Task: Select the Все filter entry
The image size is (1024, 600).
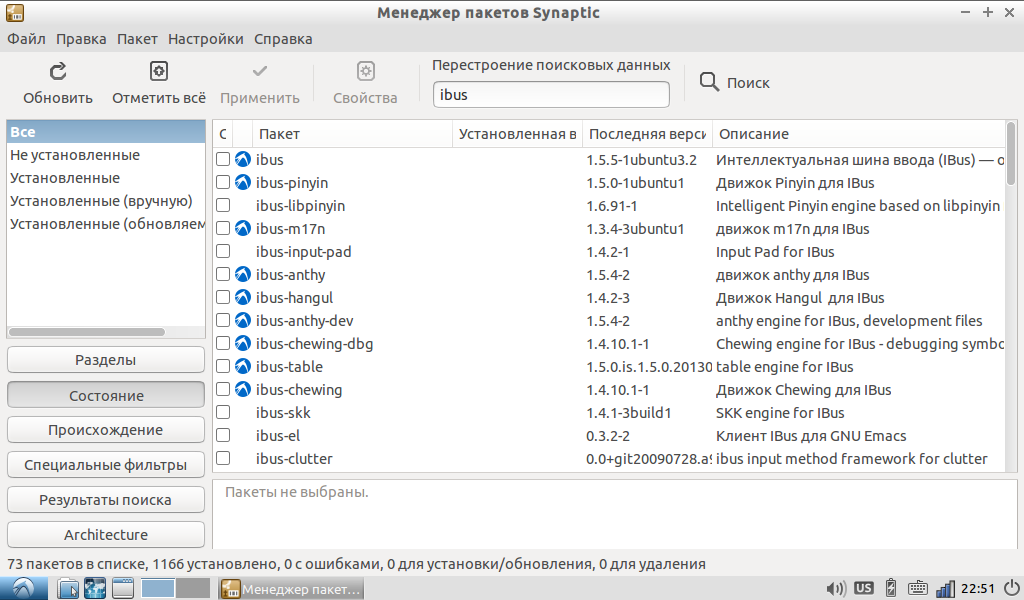Action: pyautogui.click(x=106, y=132)
